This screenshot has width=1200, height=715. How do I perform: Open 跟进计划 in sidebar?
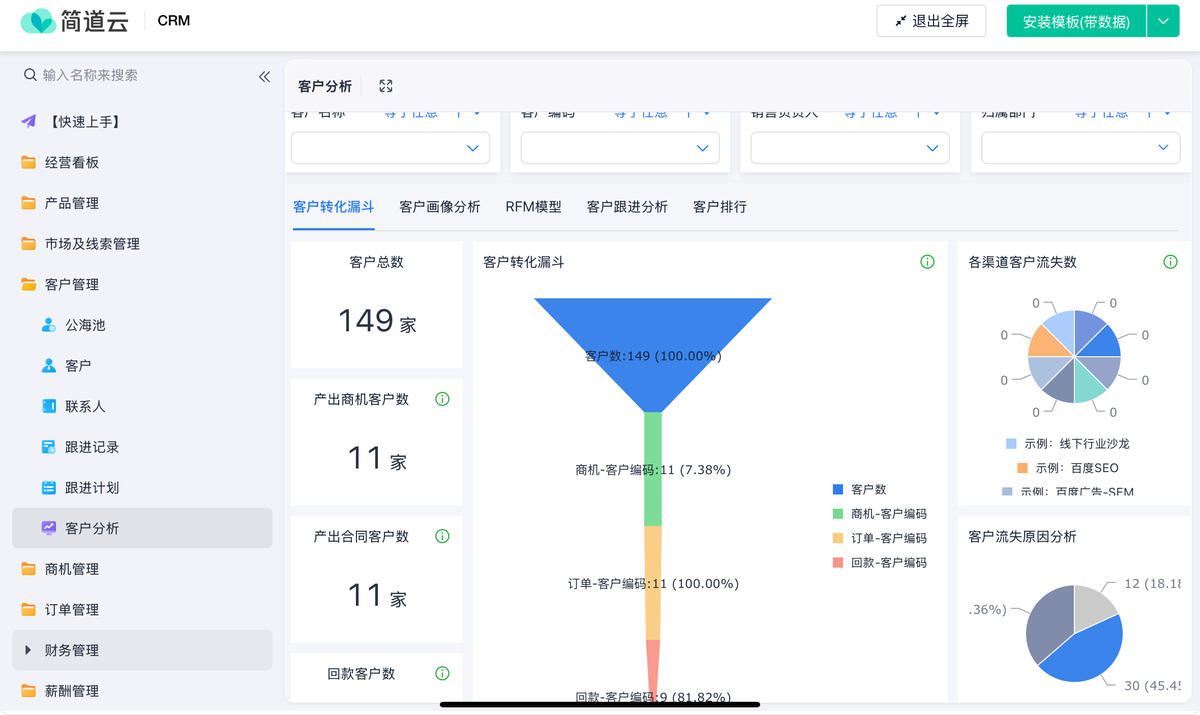click(142, 488)
